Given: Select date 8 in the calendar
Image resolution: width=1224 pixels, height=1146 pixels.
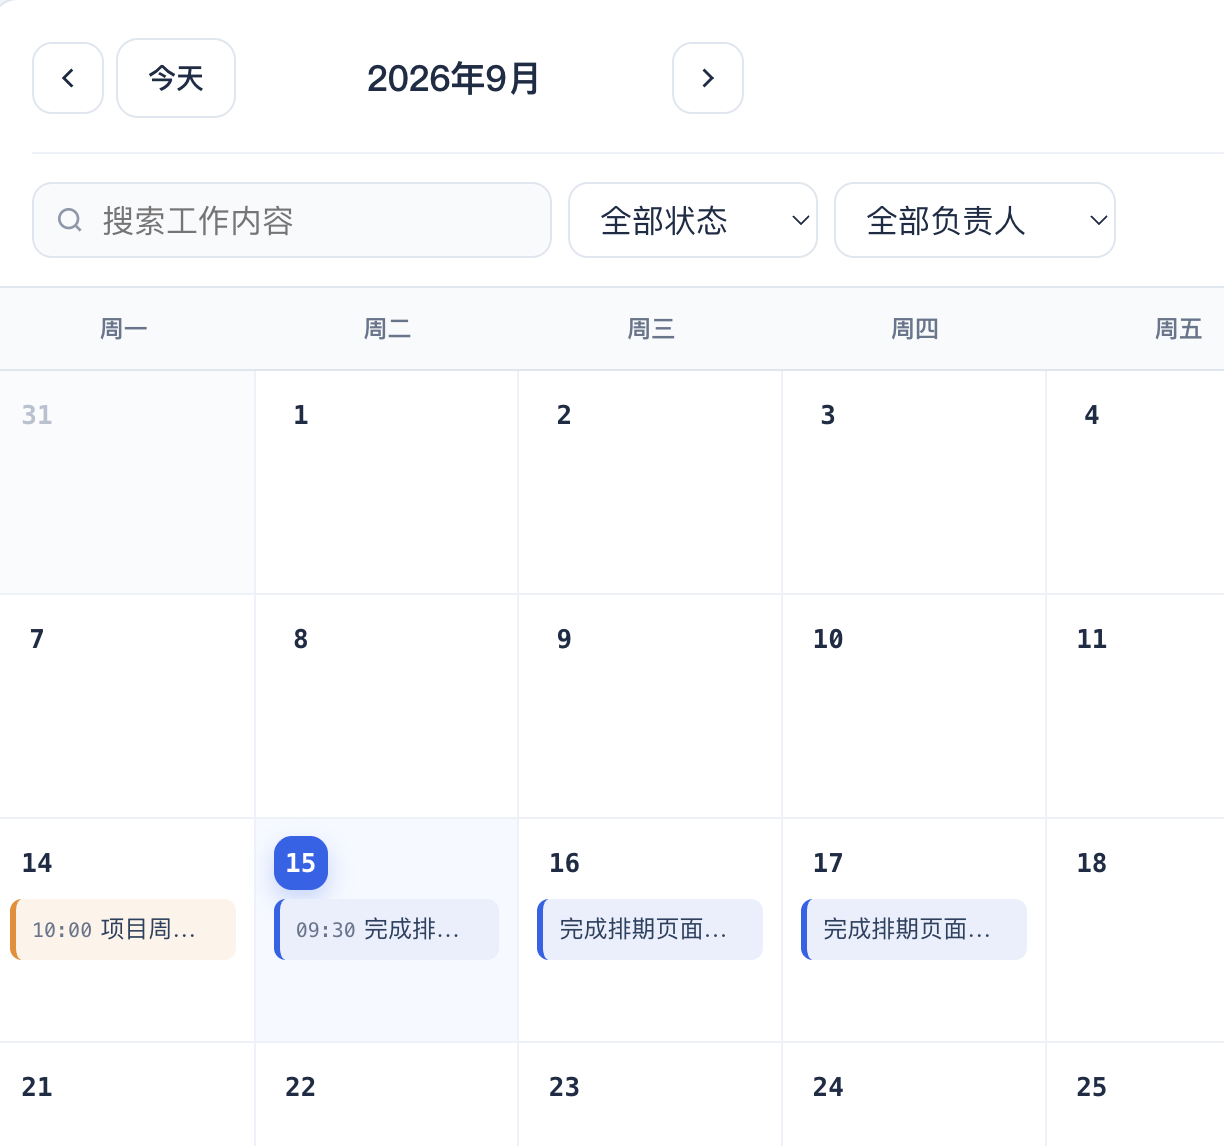Looking at the screenshot, I should pyautogui.click(x=301, y=639).
